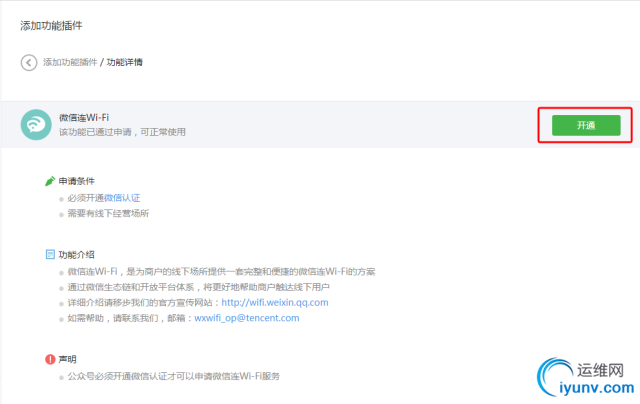Click the wxwifi_op@tencent.com email link

tap(247, 318)
